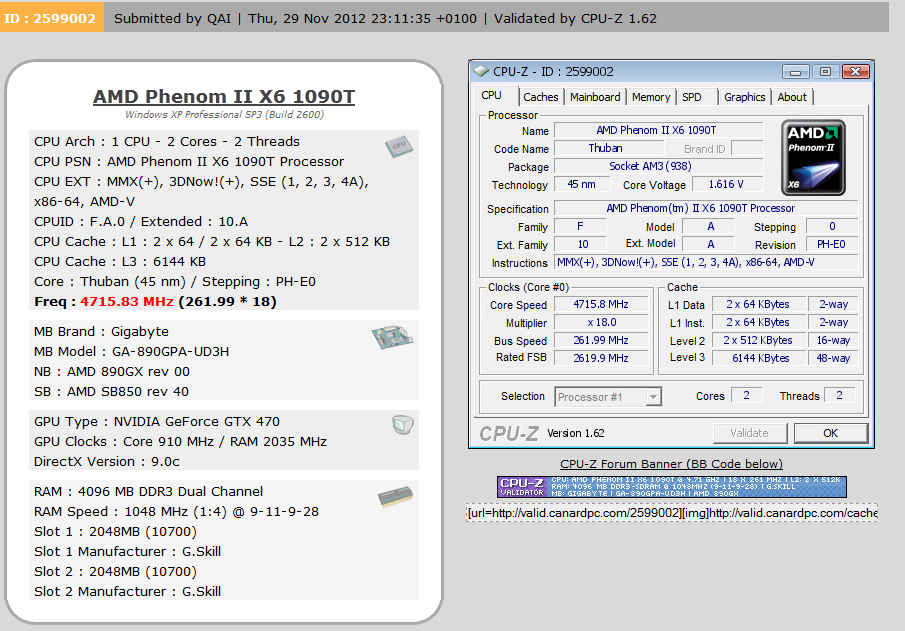Screen dimensions: 905x631
Task: Click the Slot 1 Manufacturer : G.Skill line
Action: pyautogui.click(x=128, y=551)
